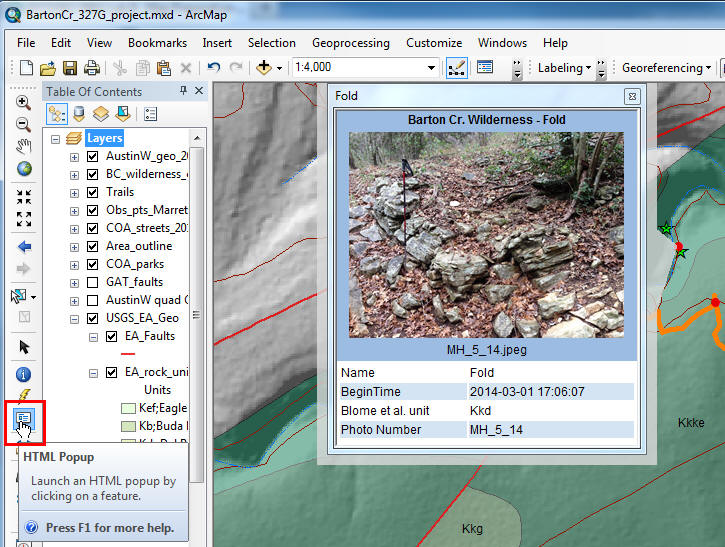Viewport: 725px width, 547px height.
Task: Open the Windows menu
Action: 502,43
